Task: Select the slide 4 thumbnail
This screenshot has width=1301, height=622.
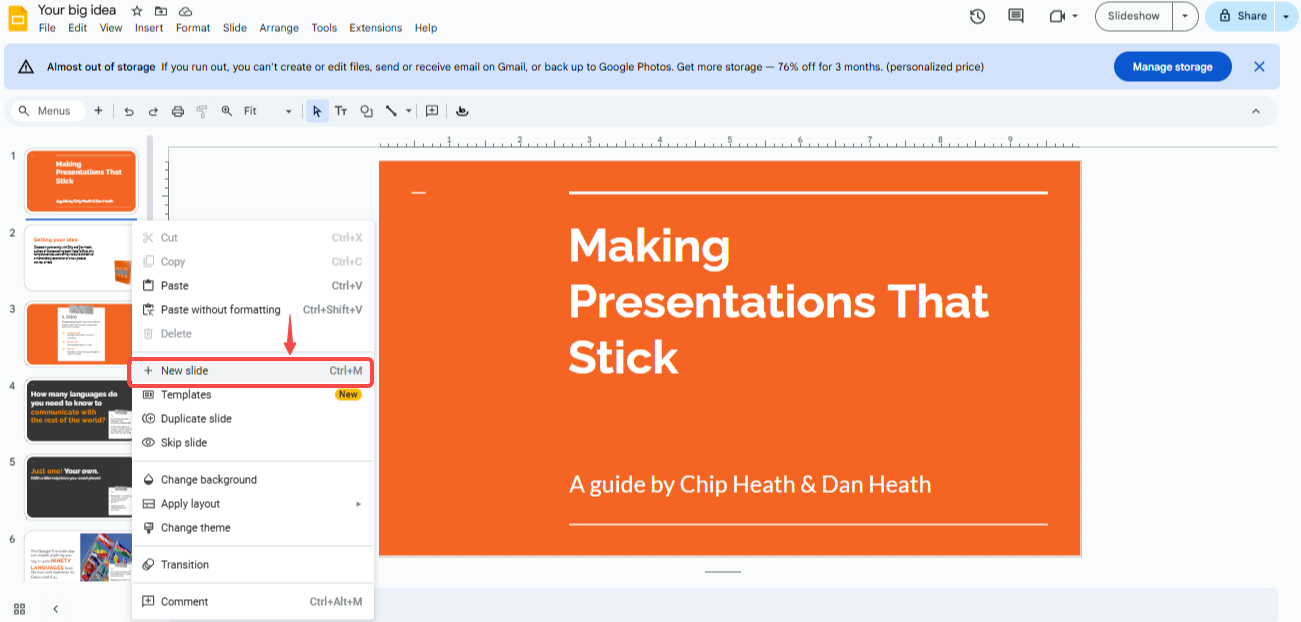Action: click(80, 411)
